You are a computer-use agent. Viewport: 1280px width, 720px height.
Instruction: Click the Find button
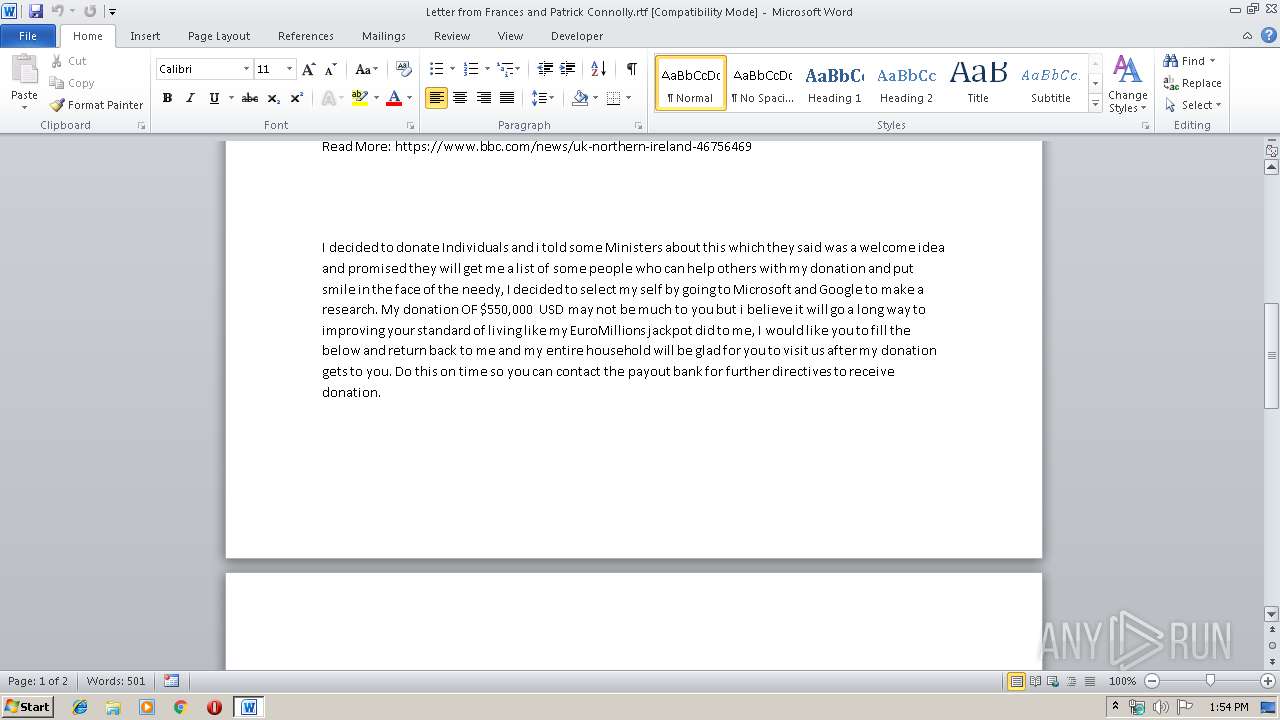pos(1190,61)
